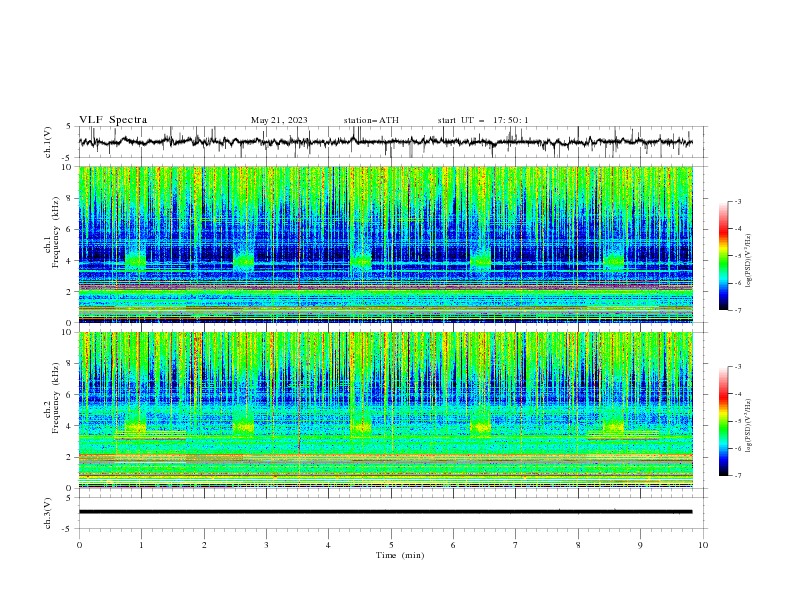Viewport: 792px width, 612px height.
Task: Click the ch.1 green burst near minute 4.5
Action: tap(361, 261)
